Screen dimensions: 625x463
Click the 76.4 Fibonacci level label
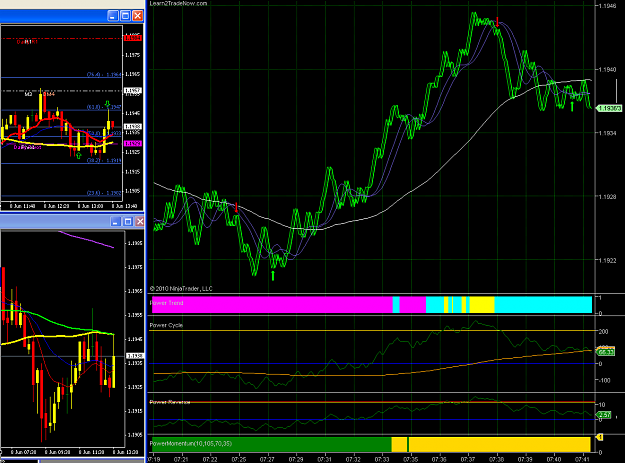click(x=104, y=75)
